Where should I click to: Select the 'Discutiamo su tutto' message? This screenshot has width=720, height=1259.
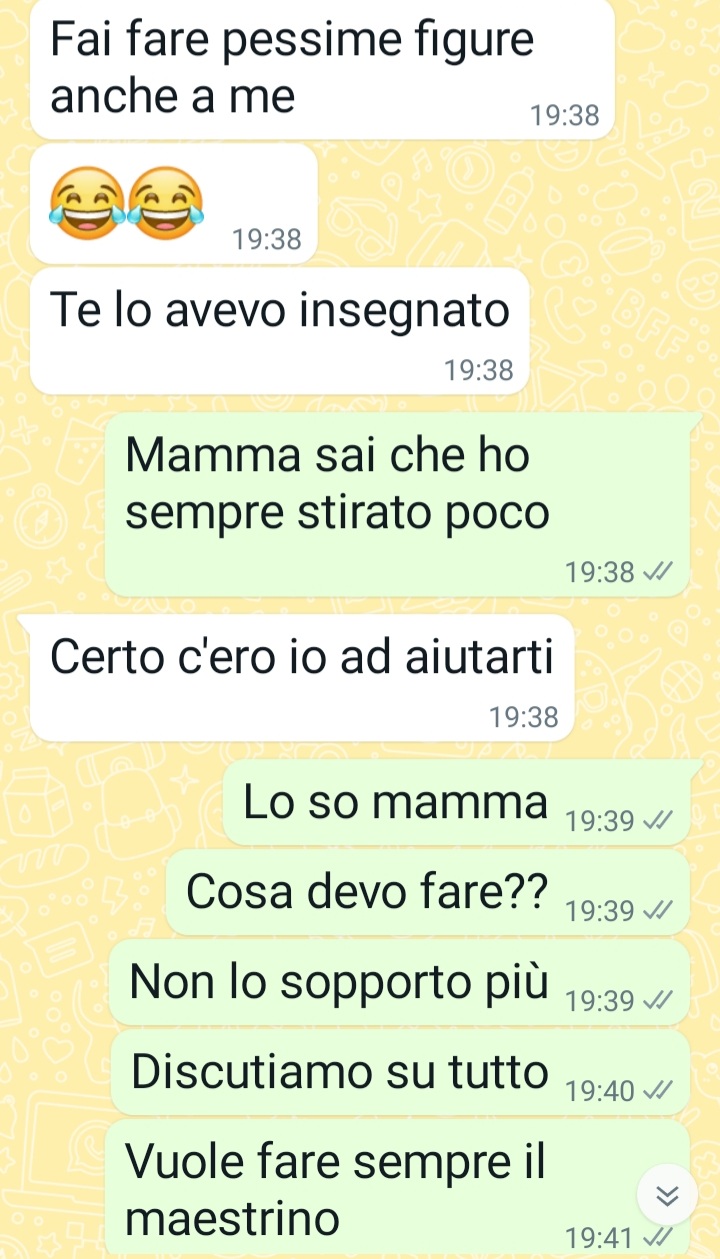click(400, 1072)
